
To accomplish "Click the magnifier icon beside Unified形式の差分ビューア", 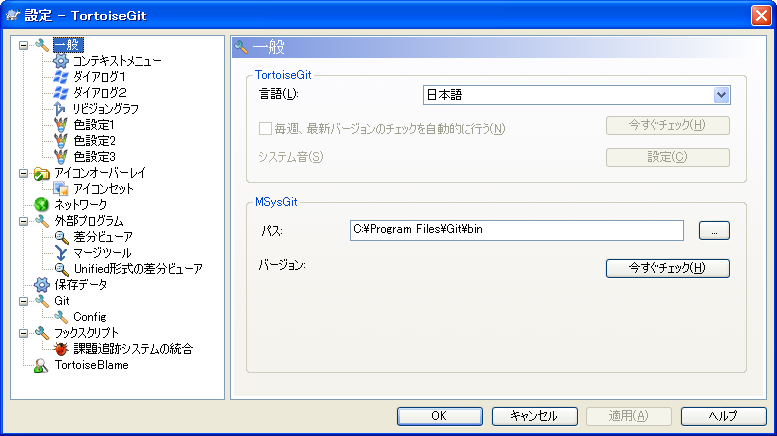I will (x=61, y=269).
